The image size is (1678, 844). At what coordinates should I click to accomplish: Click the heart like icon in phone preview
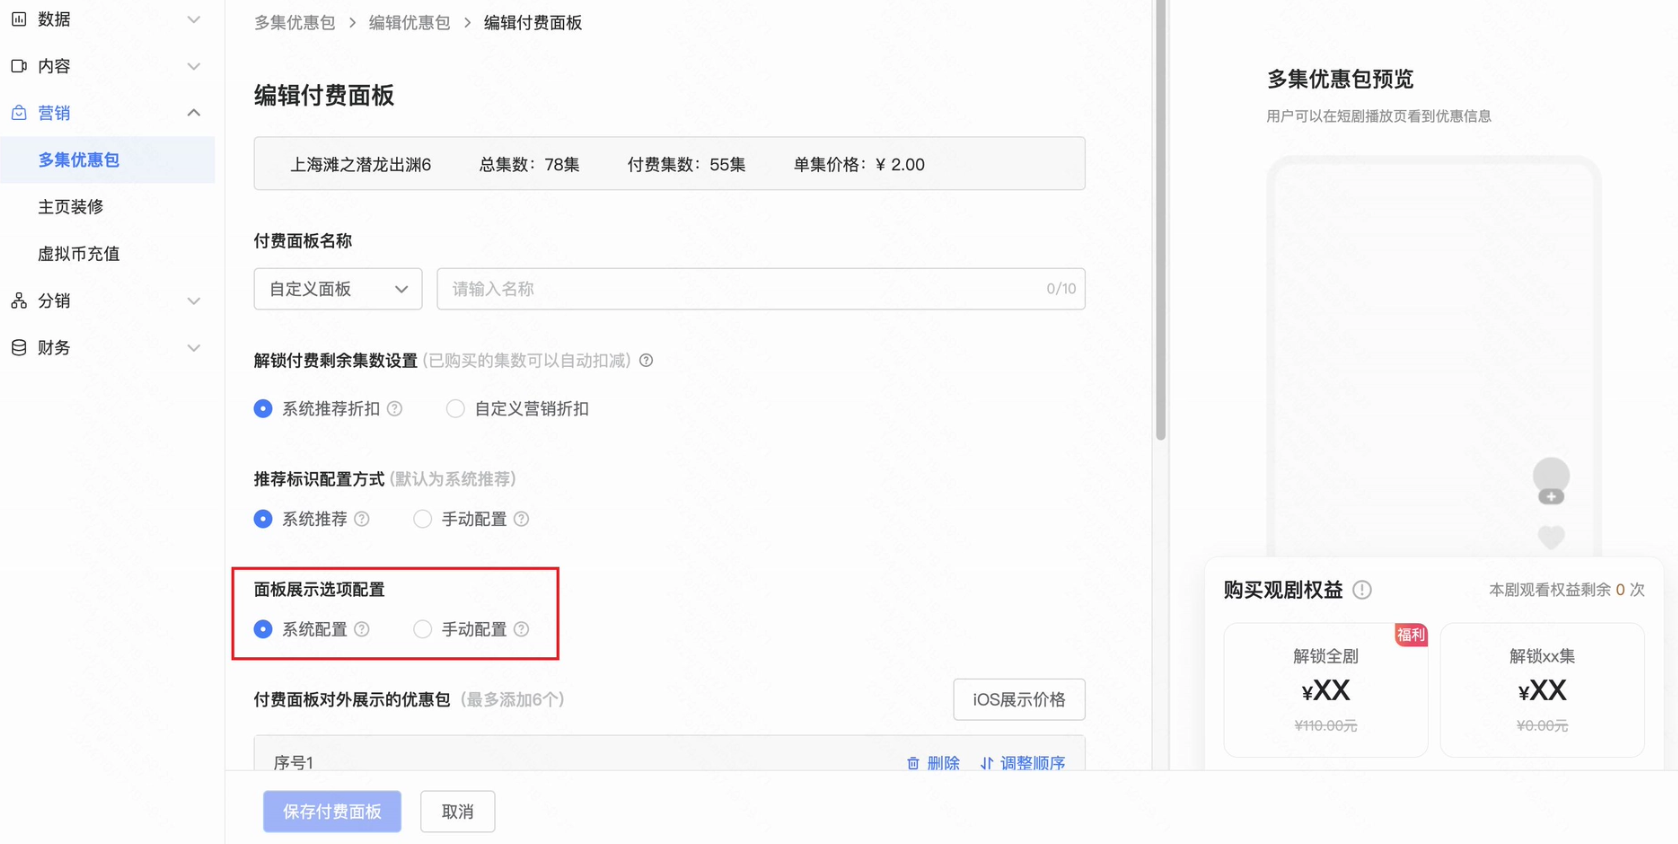tap(1551, 537)
